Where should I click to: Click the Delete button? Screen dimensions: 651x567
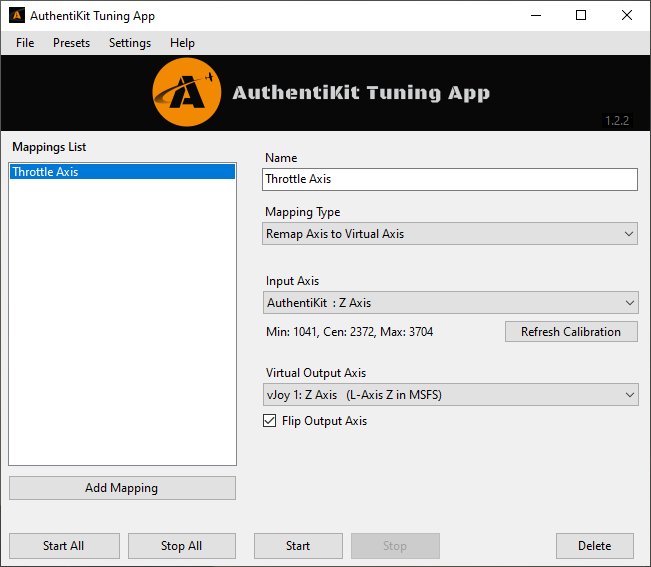[x=595, y=546]
